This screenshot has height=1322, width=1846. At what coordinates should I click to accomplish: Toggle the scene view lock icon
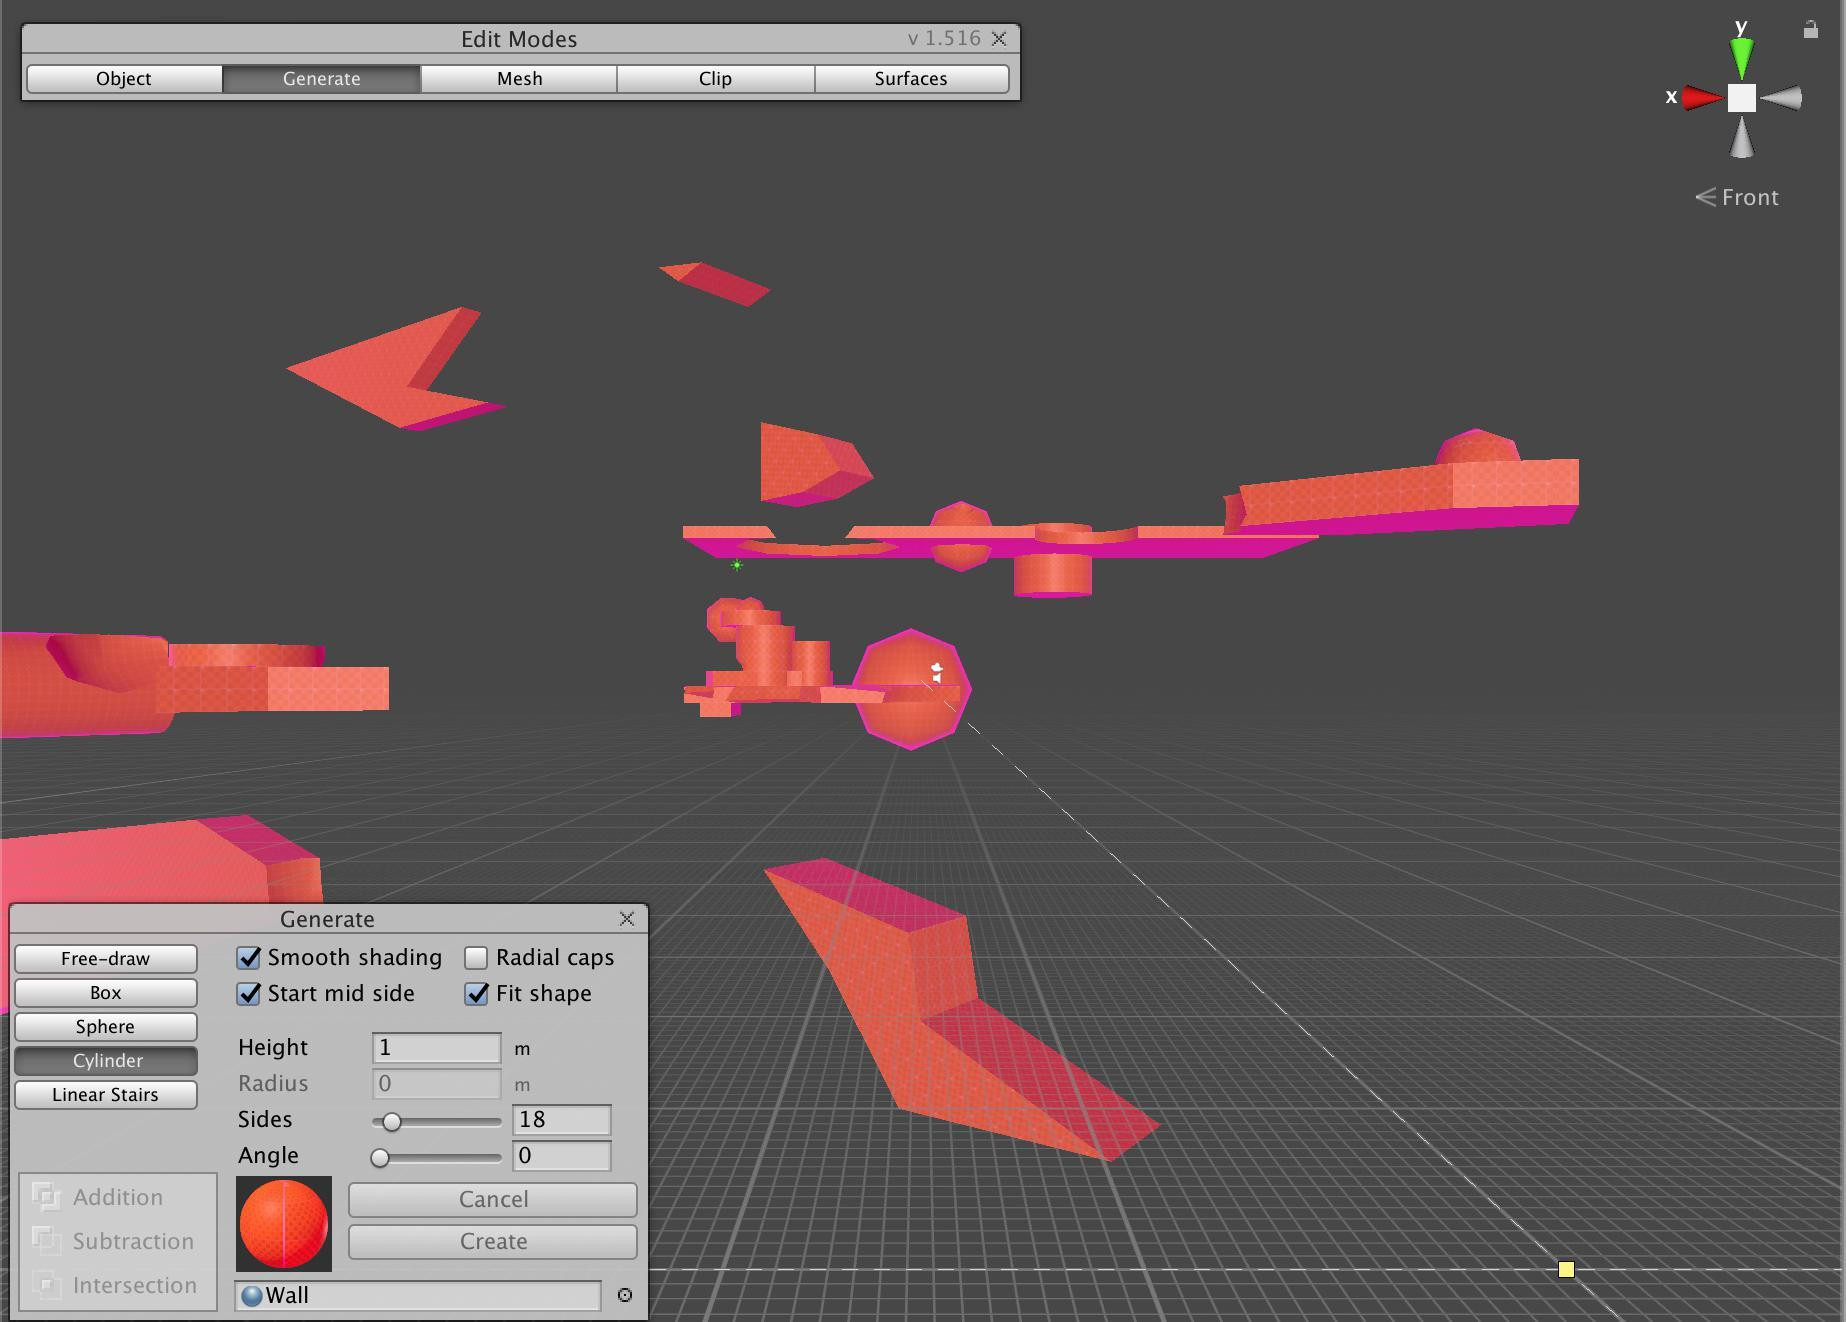[1810, 30]
